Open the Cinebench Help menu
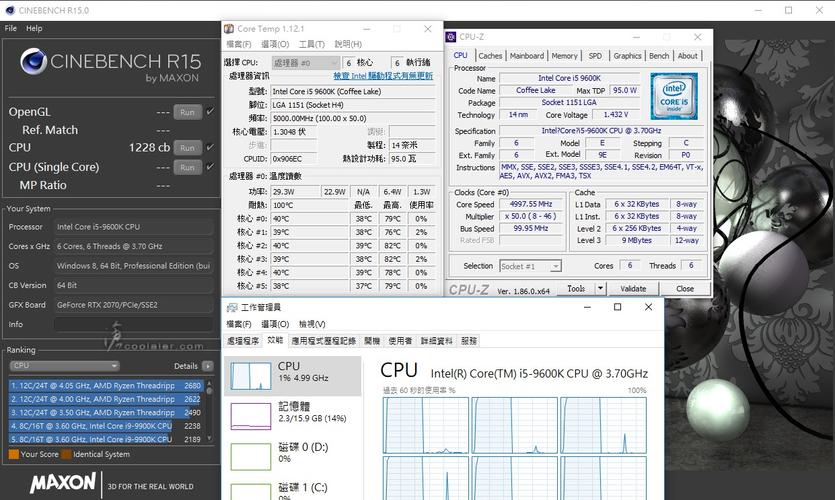Image resolution: width=835 pixels, height=500 pixels. click(x=34, y=28)
